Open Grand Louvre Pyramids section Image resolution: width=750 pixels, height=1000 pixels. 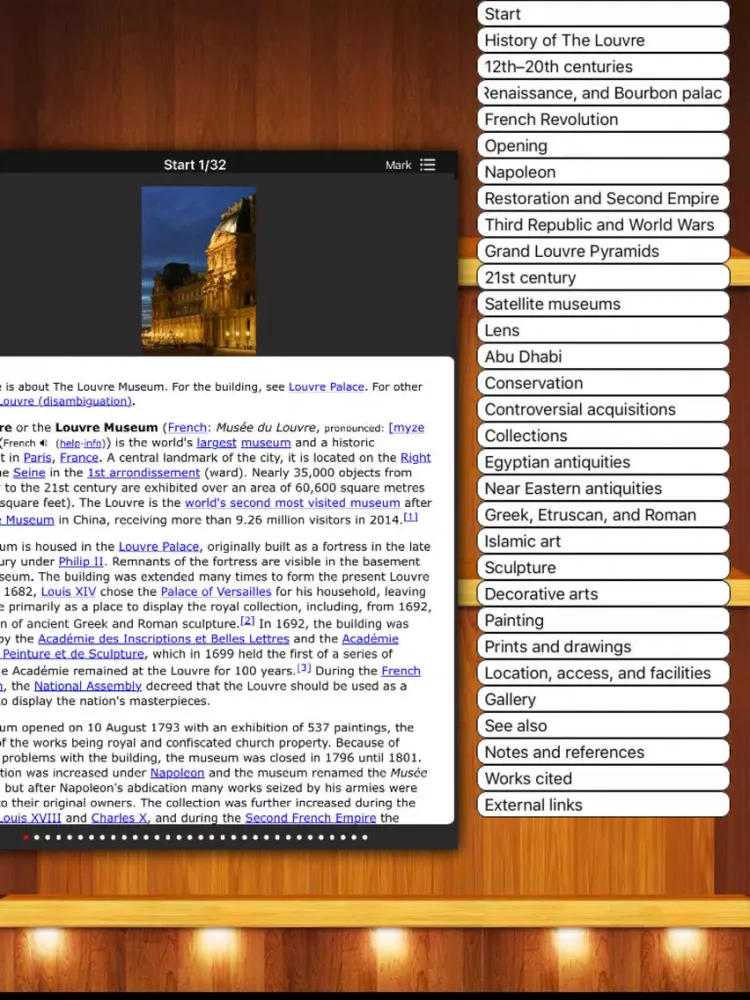(603, 251)
